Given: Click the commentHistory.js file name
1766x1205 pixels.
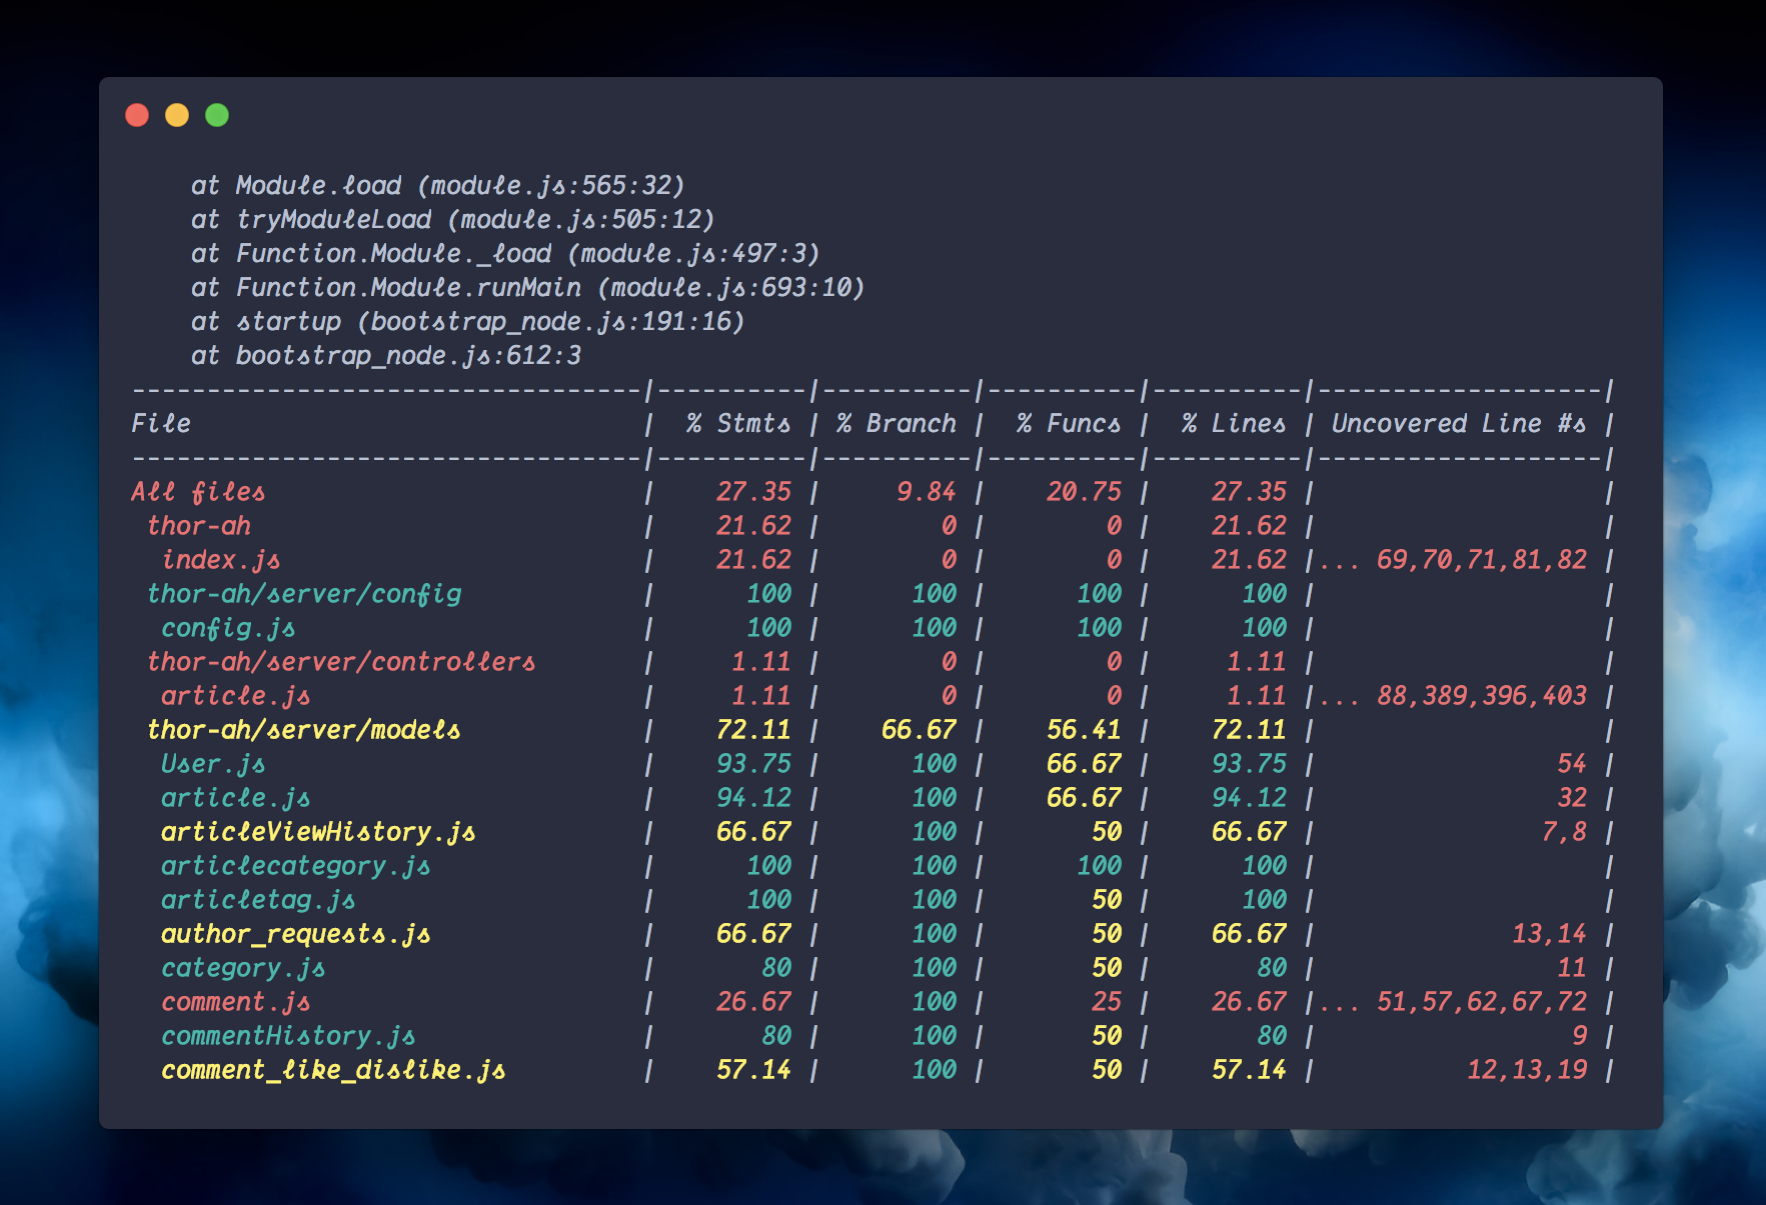Looking at the screenshot, I should [288, 1036].
